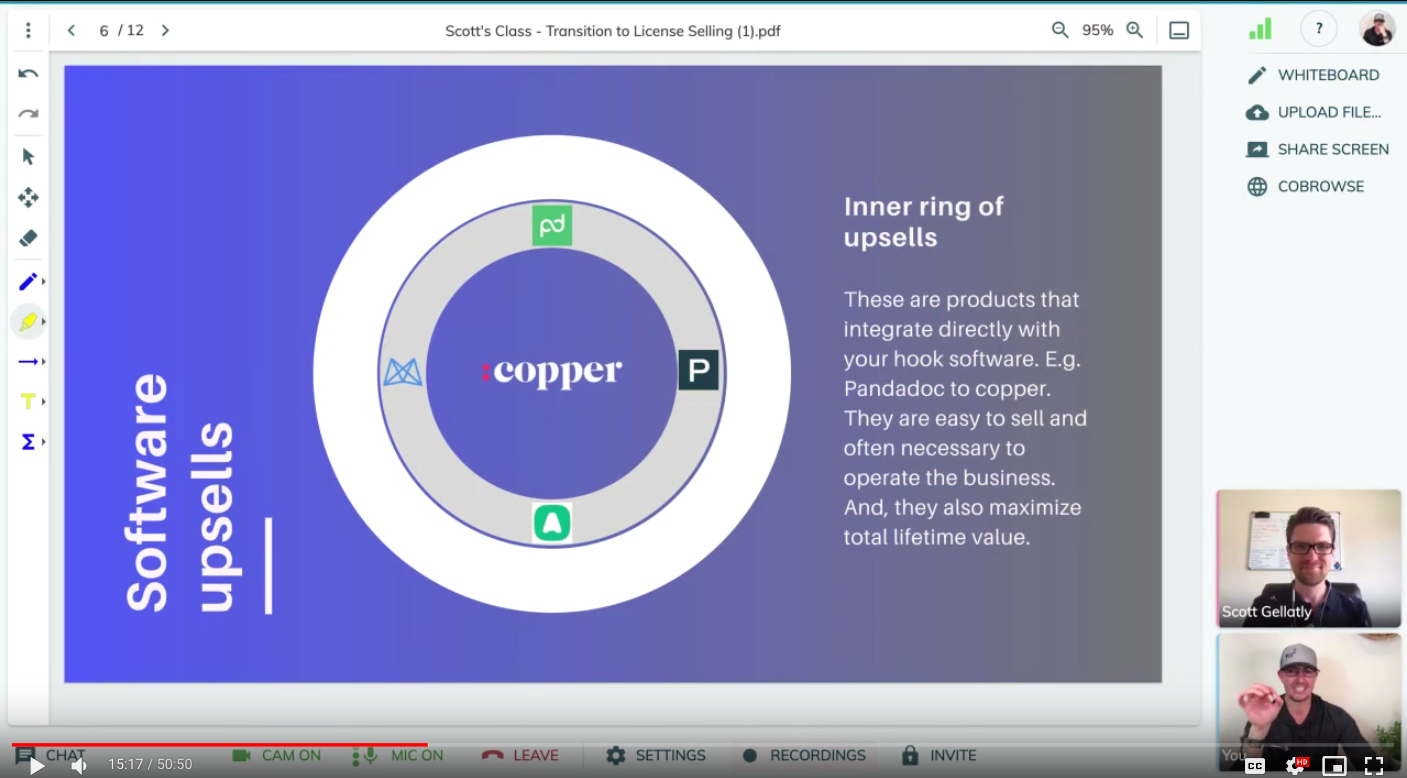
Task: Select the arrow line tool
Action: tap(27, 362)
